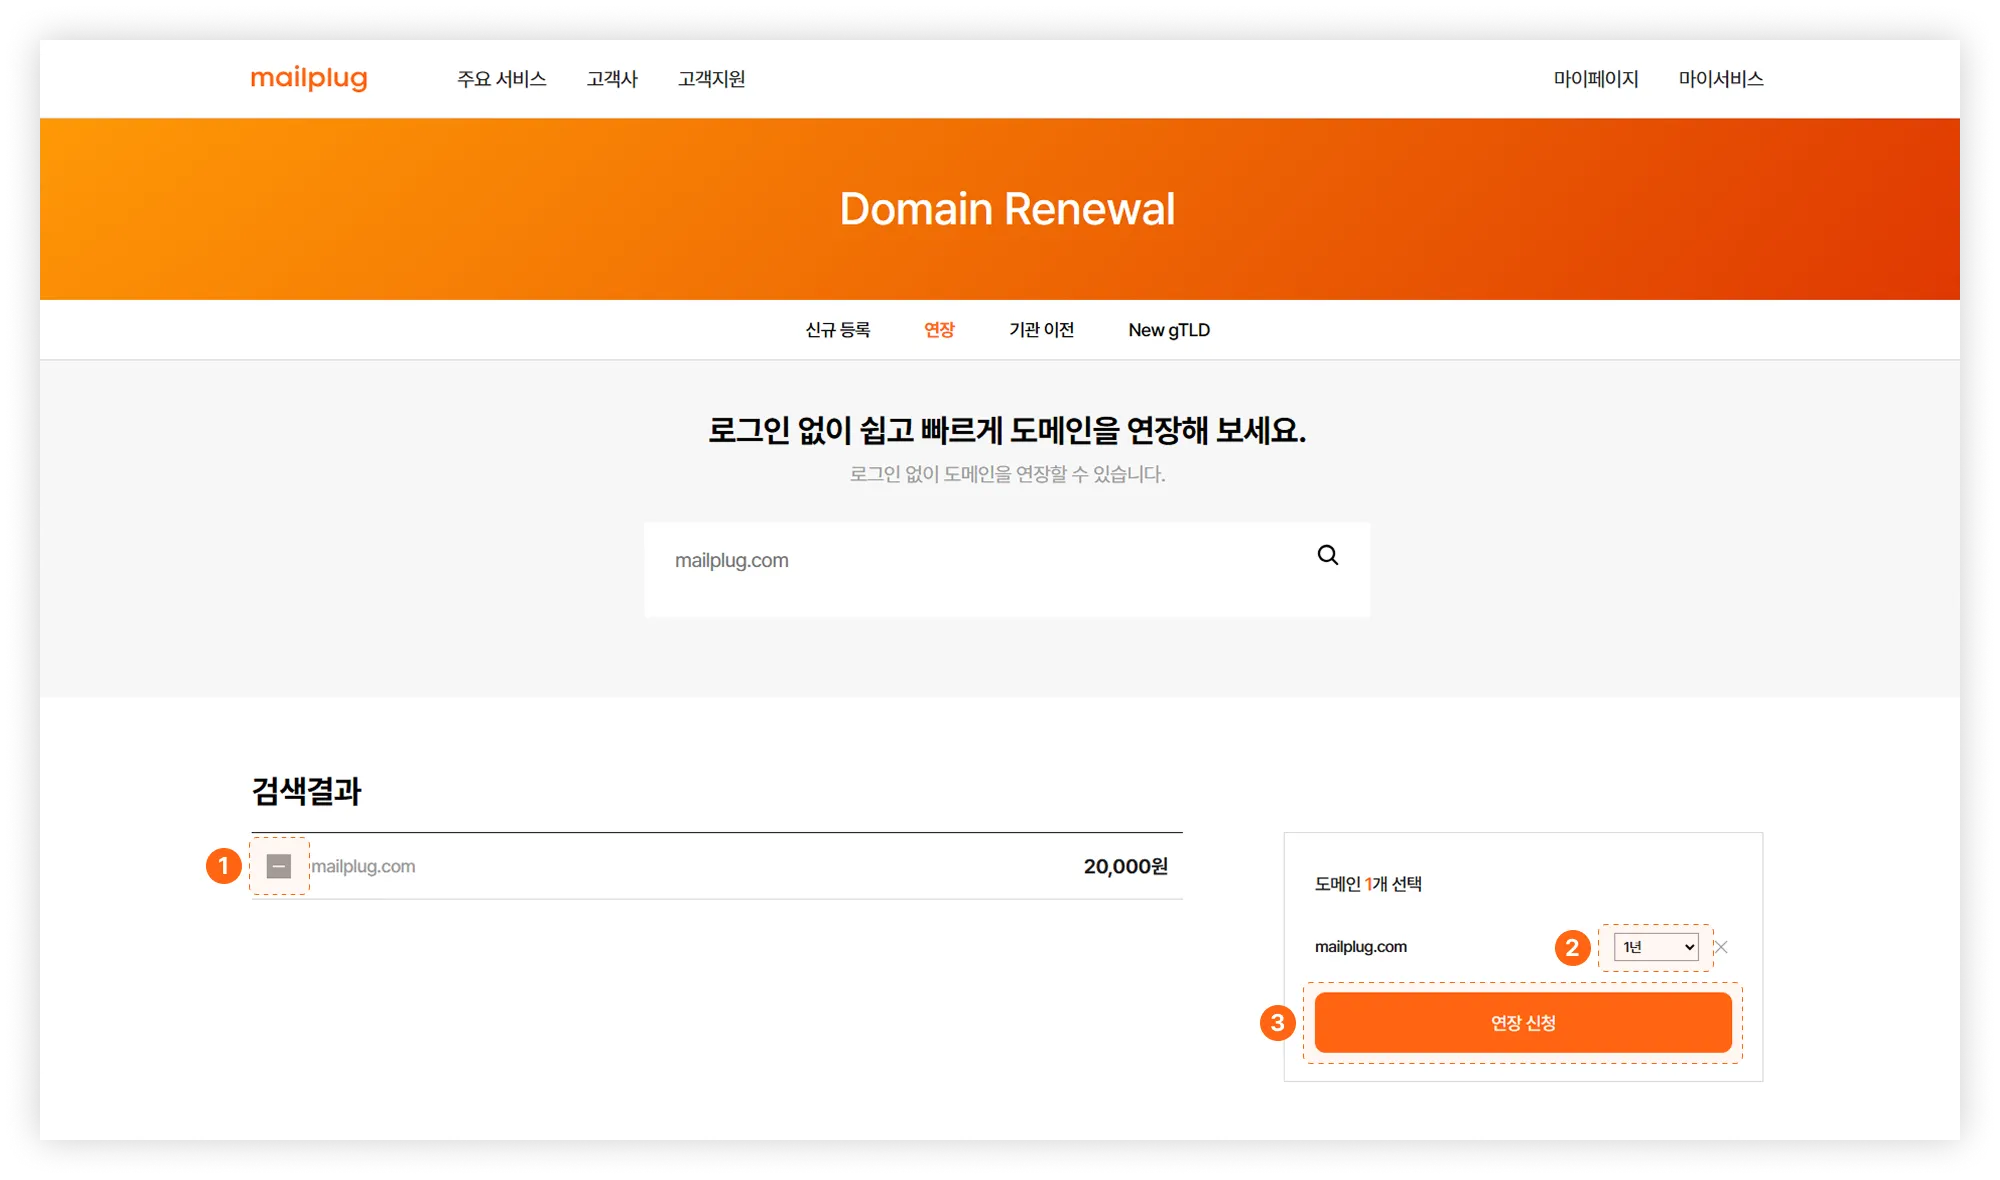The height and width of the screenshot is (1180, 2000).
Task: Go to 마이서비스
Action: 1720,79
